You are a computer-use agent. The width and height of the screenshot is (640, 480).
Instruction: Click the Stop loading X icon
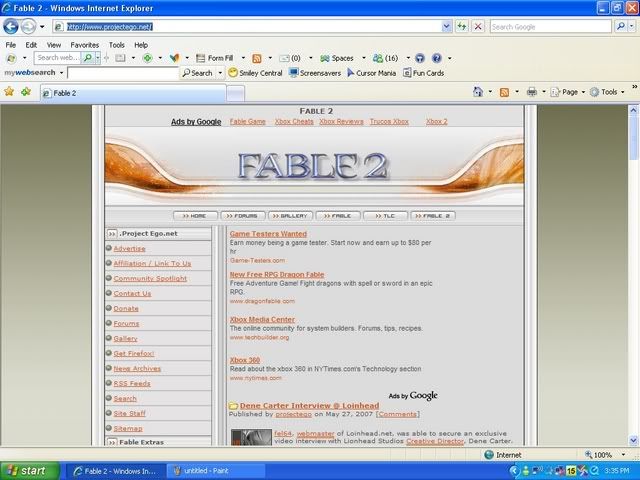pos(478,27)
